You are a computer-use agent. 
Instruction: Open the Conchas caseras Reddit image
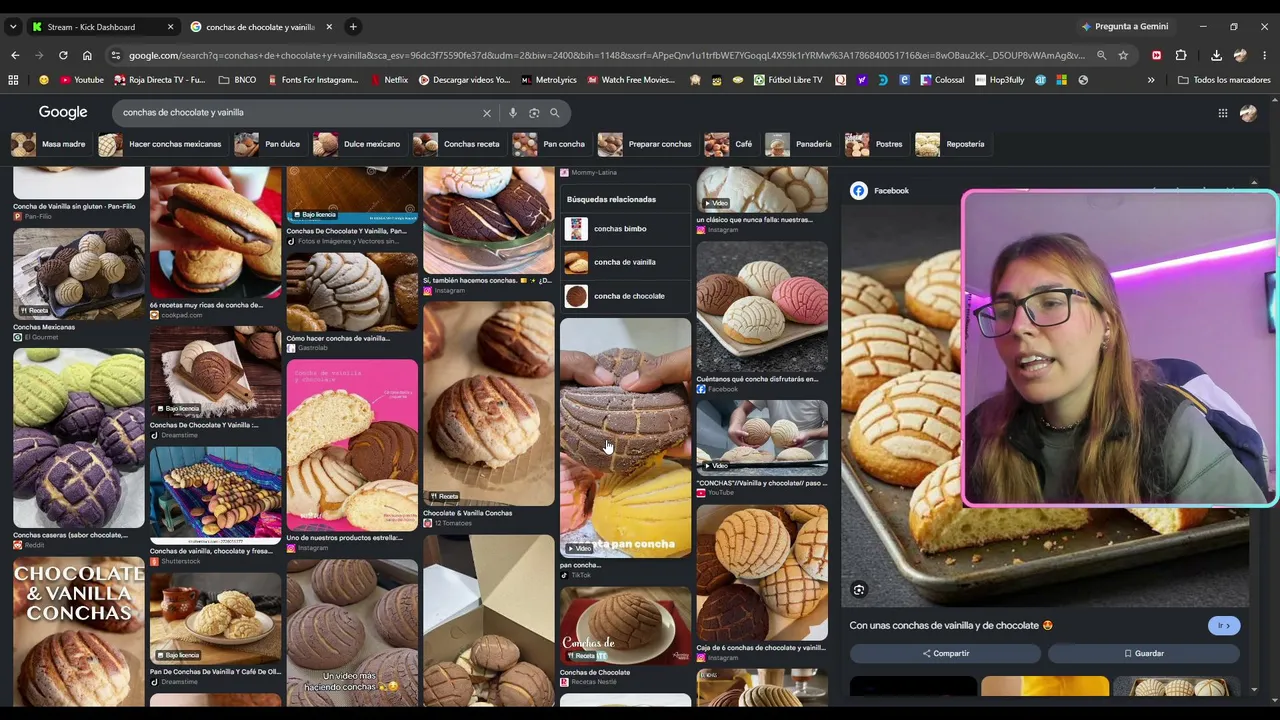[x=79, y=438]
